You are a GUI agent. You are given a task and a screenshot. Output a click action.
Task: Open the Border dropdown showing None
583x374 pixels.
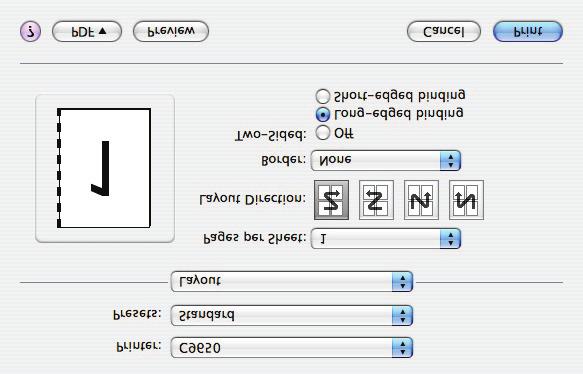[x=386, y=161]
